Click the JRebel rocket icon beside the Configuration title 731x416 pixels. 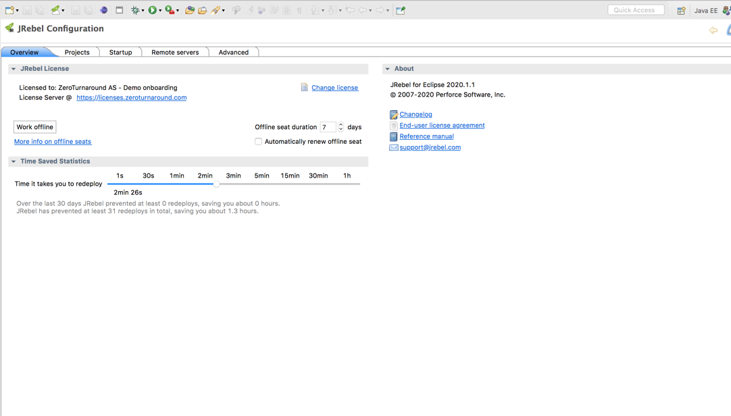tap(9, 28)
